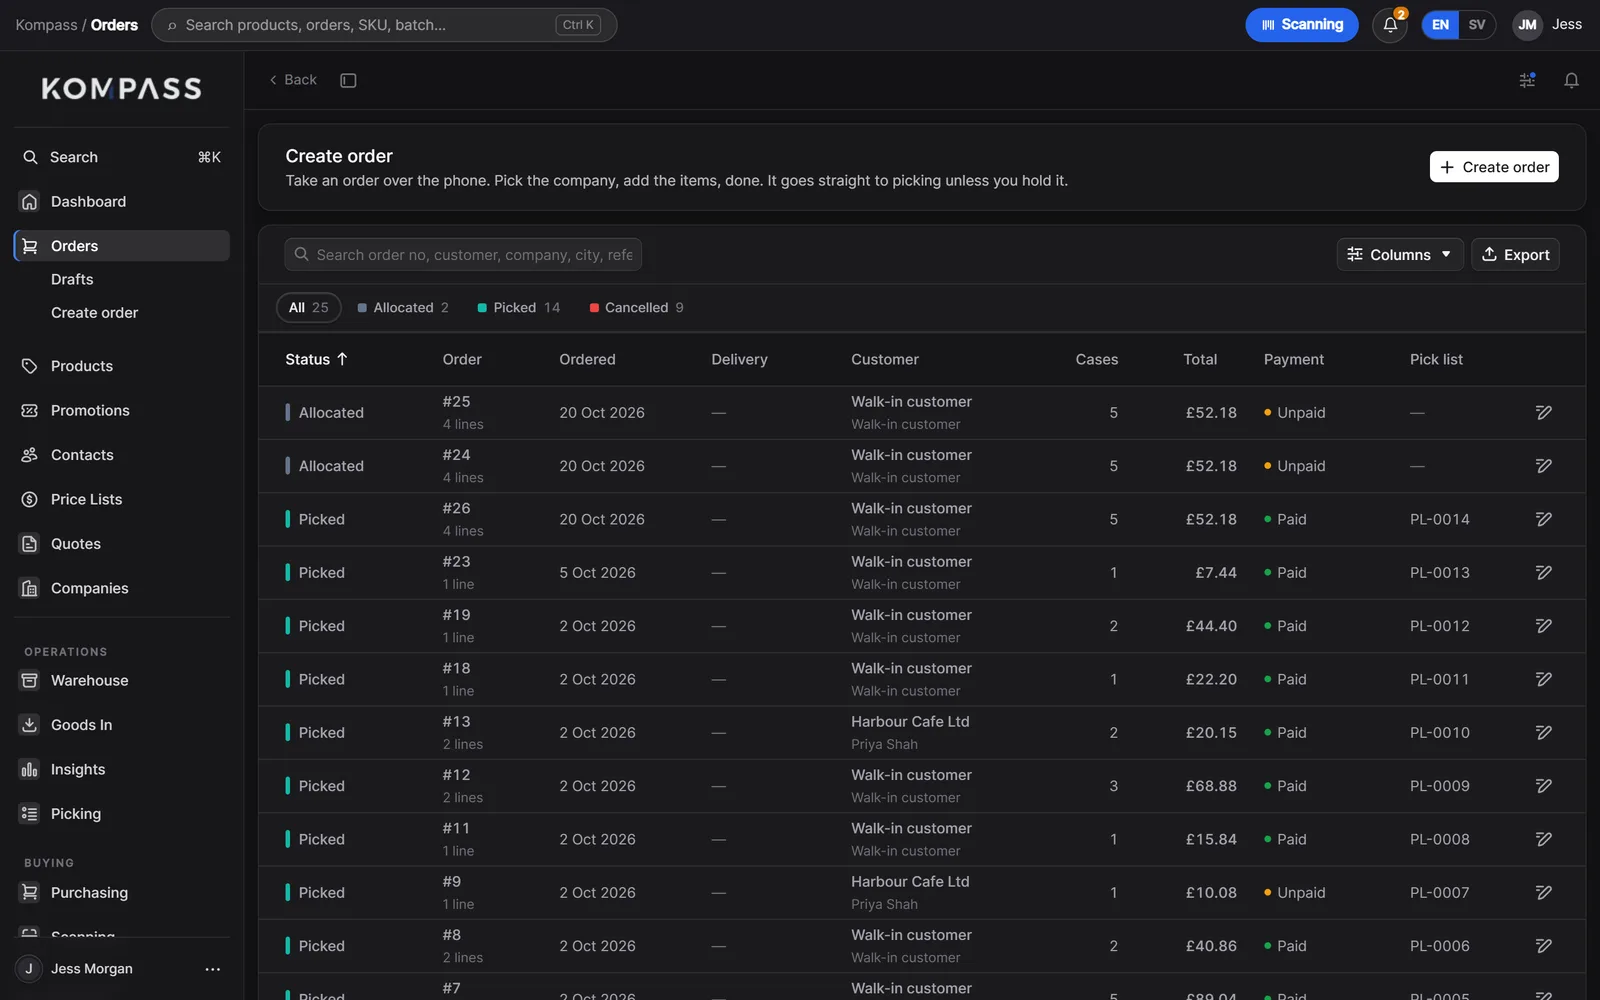Open Create order in the sidebar submenu
Viewport: 1600px width, 1000px height.
click(95, 313)
